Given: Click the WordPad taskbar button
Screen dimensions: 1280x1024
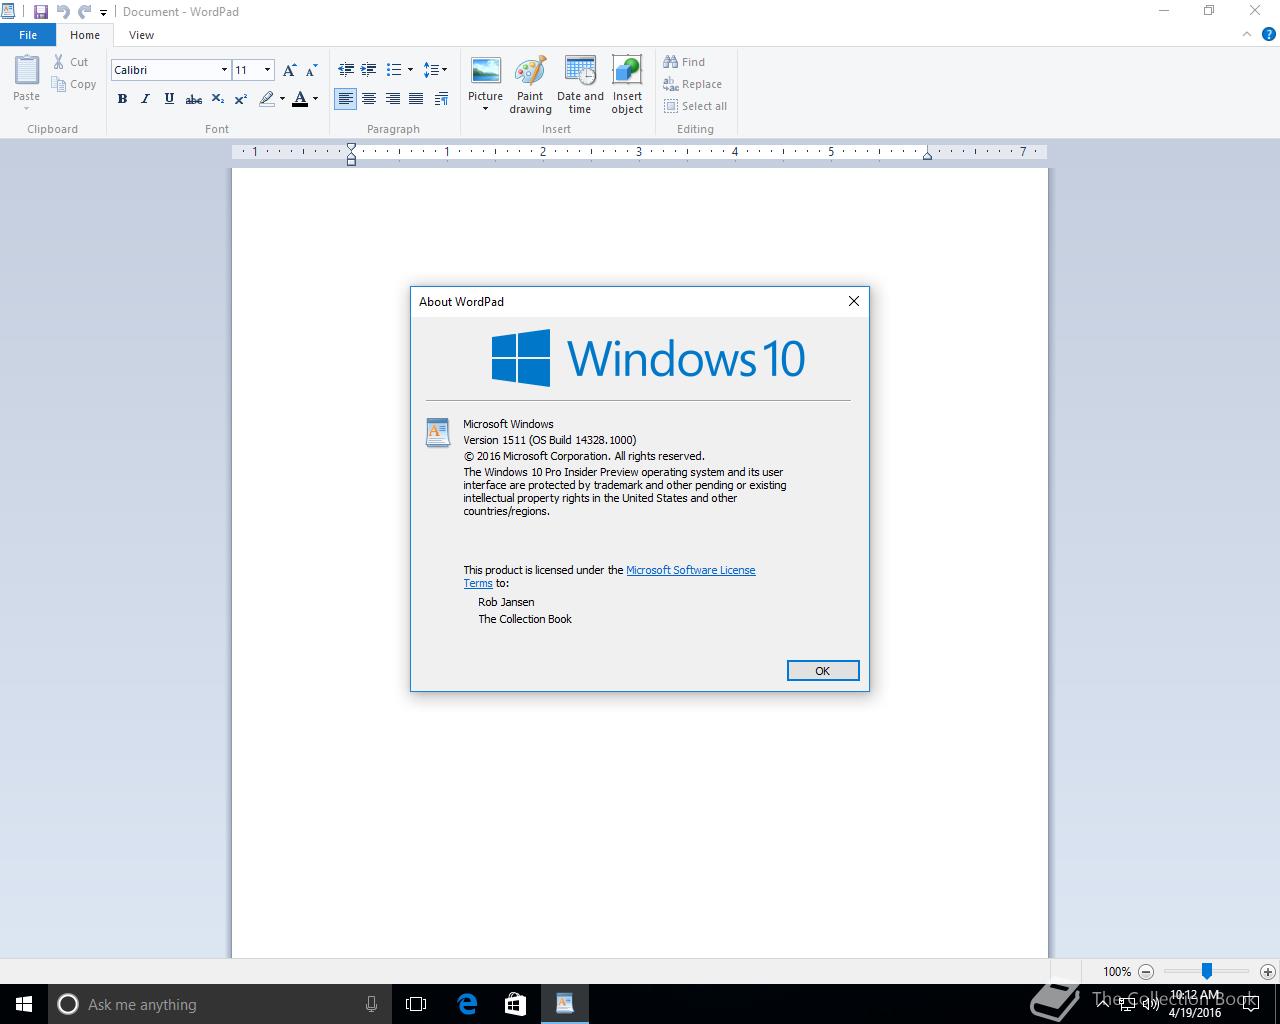Looking at the screenshot, I should [x=565, y=1004].
